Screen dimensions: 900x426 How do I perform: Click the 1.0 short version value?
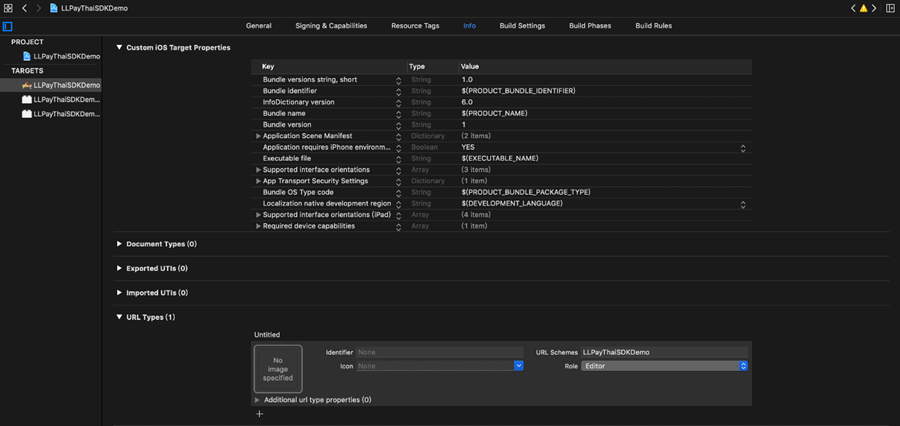[x=467, y=80]
